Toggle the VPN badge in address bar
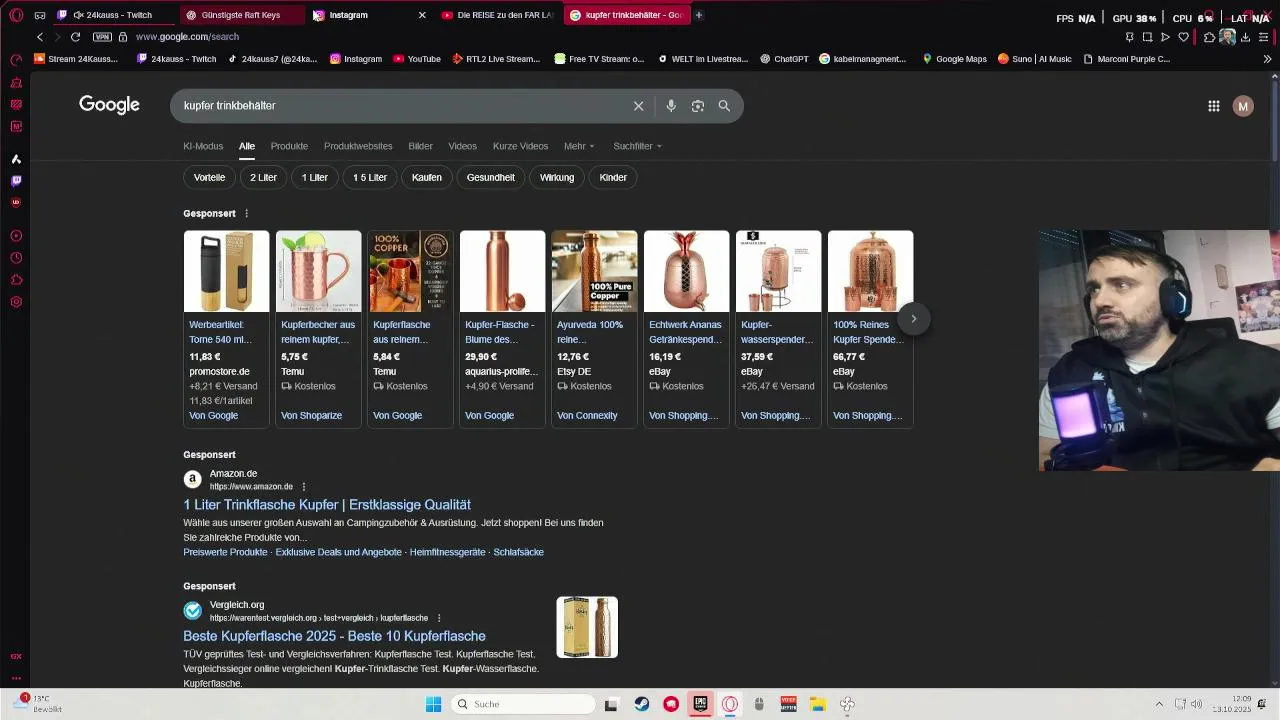 (x=102, y=37)
